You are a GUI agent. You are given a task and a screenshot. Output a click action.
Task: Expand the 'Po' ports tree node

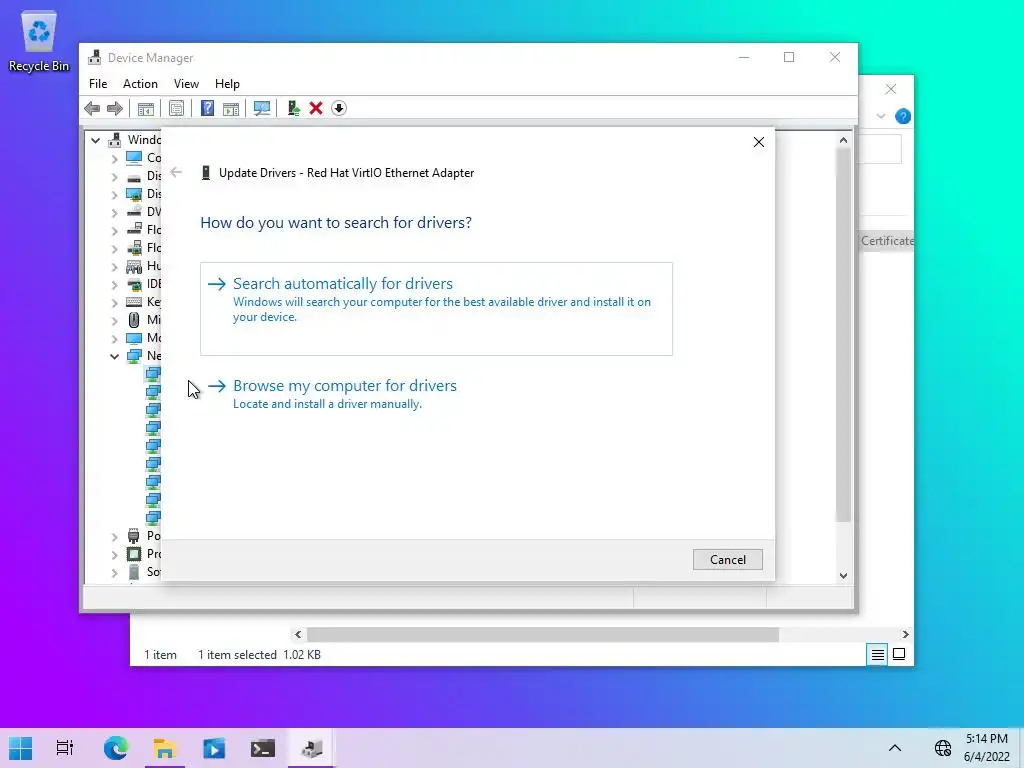point(114,536)
